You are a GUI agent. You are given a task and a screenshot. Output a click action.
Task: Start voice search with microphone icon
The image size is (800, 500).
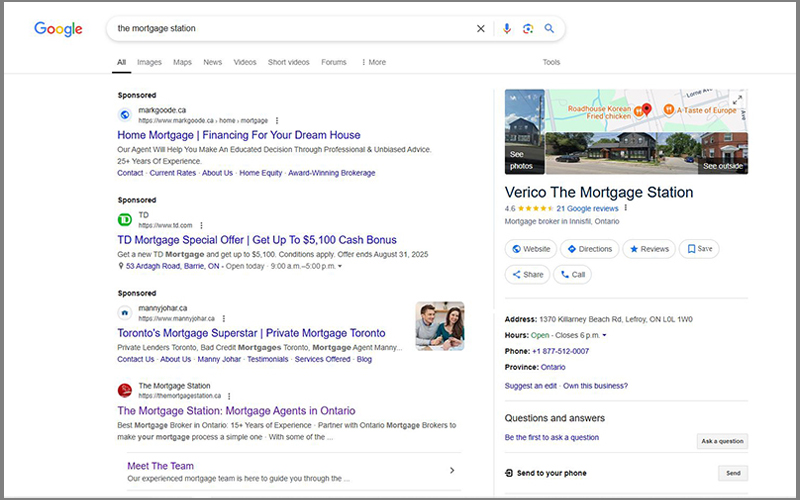(507, 29)
